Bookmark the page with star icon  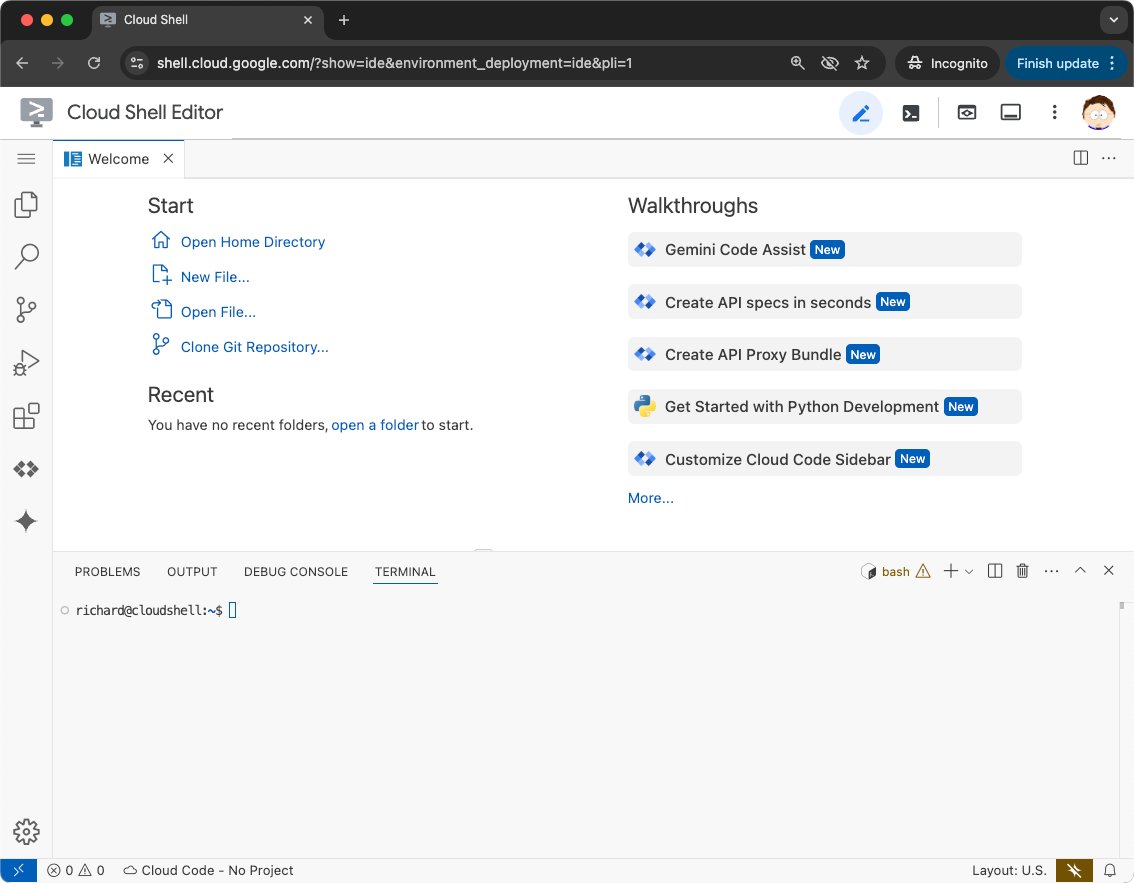pos(861,63)
